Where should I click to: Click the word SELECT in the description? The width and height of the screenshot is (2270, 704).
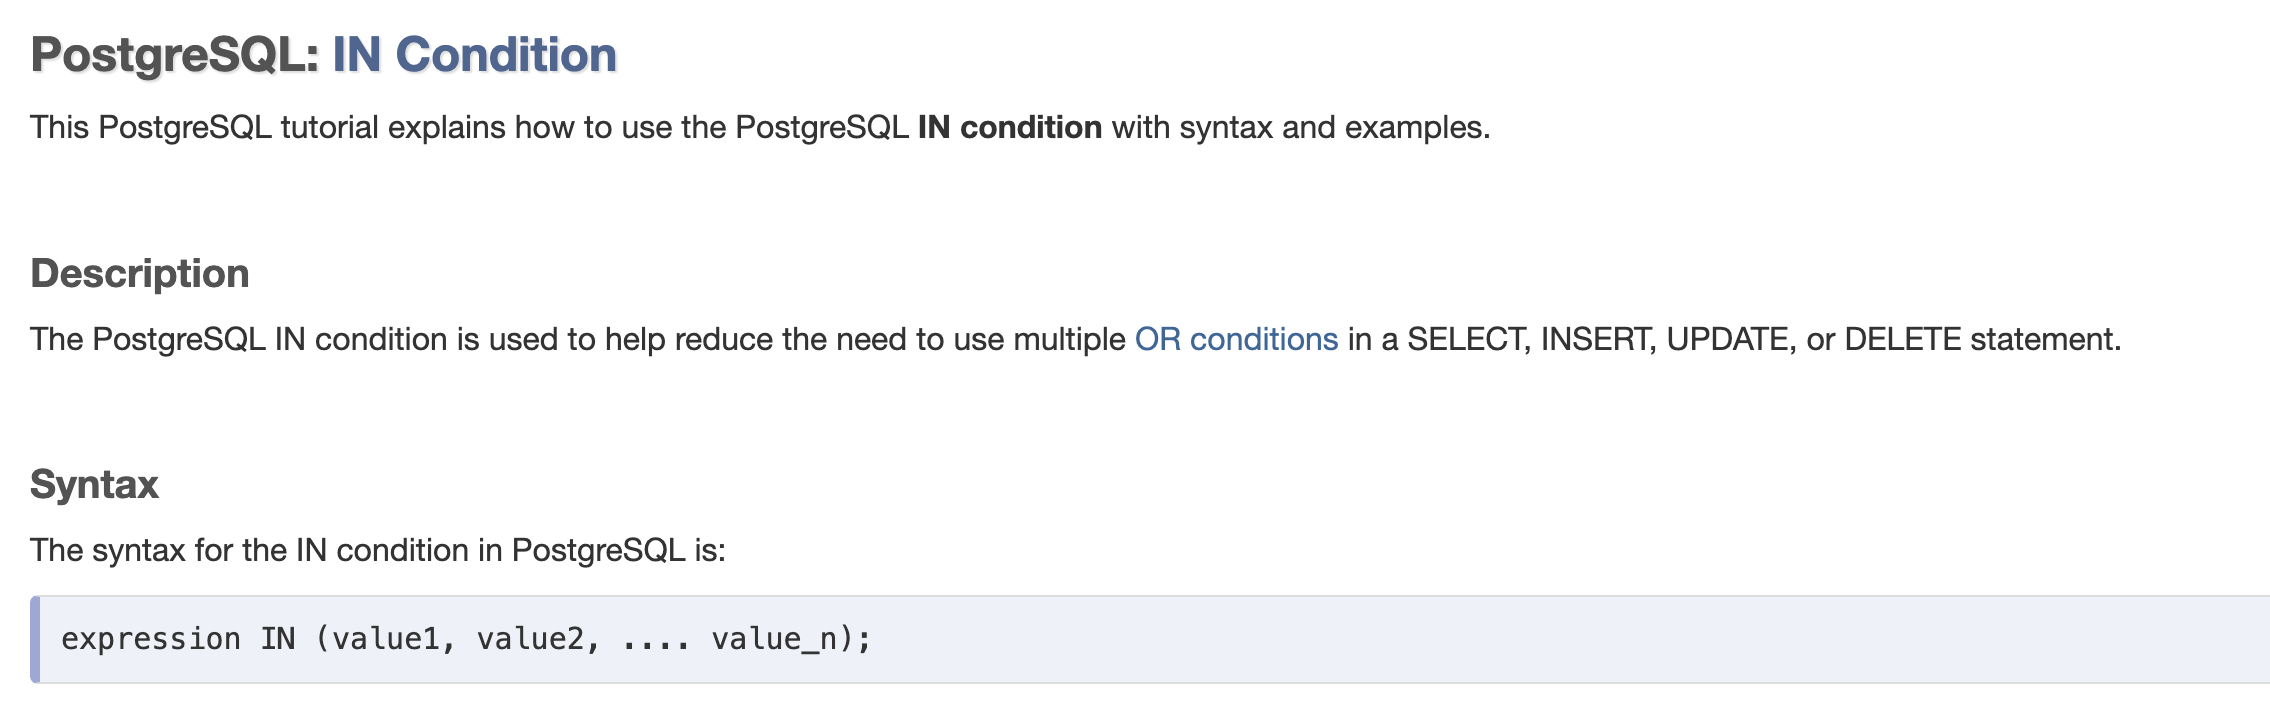tap(1468, 340)
